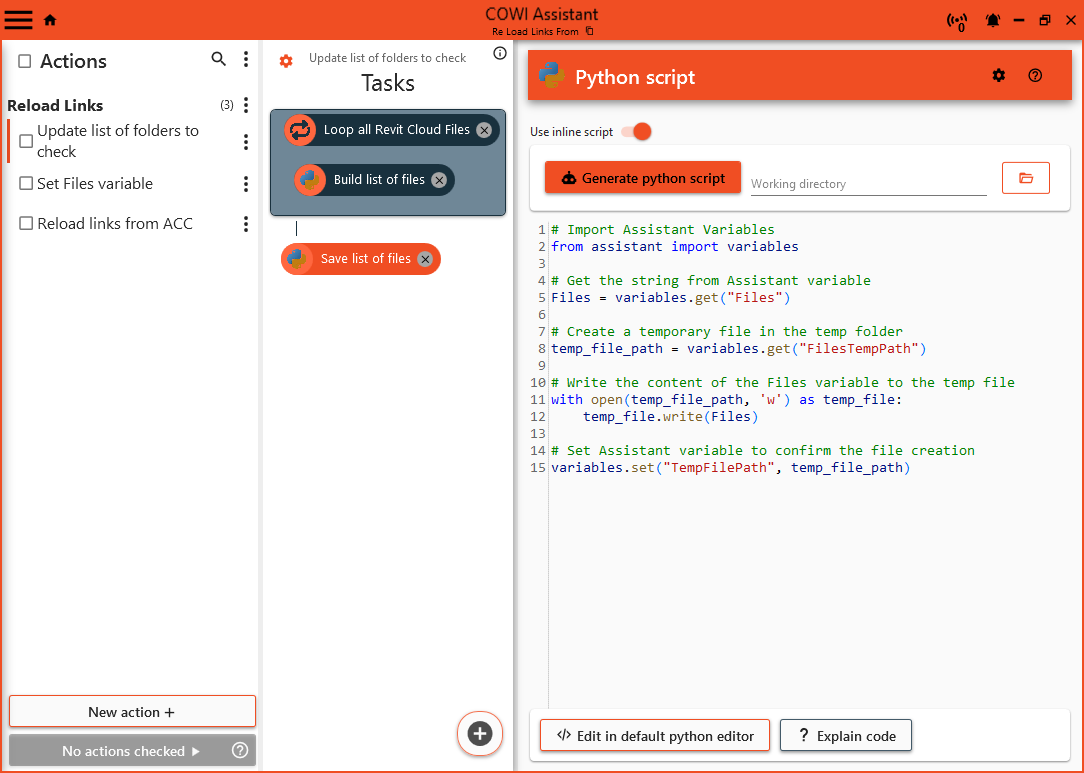Screen dimensions: 1084x773
Task: Check the Reload links from ACC action
Action: pos(27,224)
